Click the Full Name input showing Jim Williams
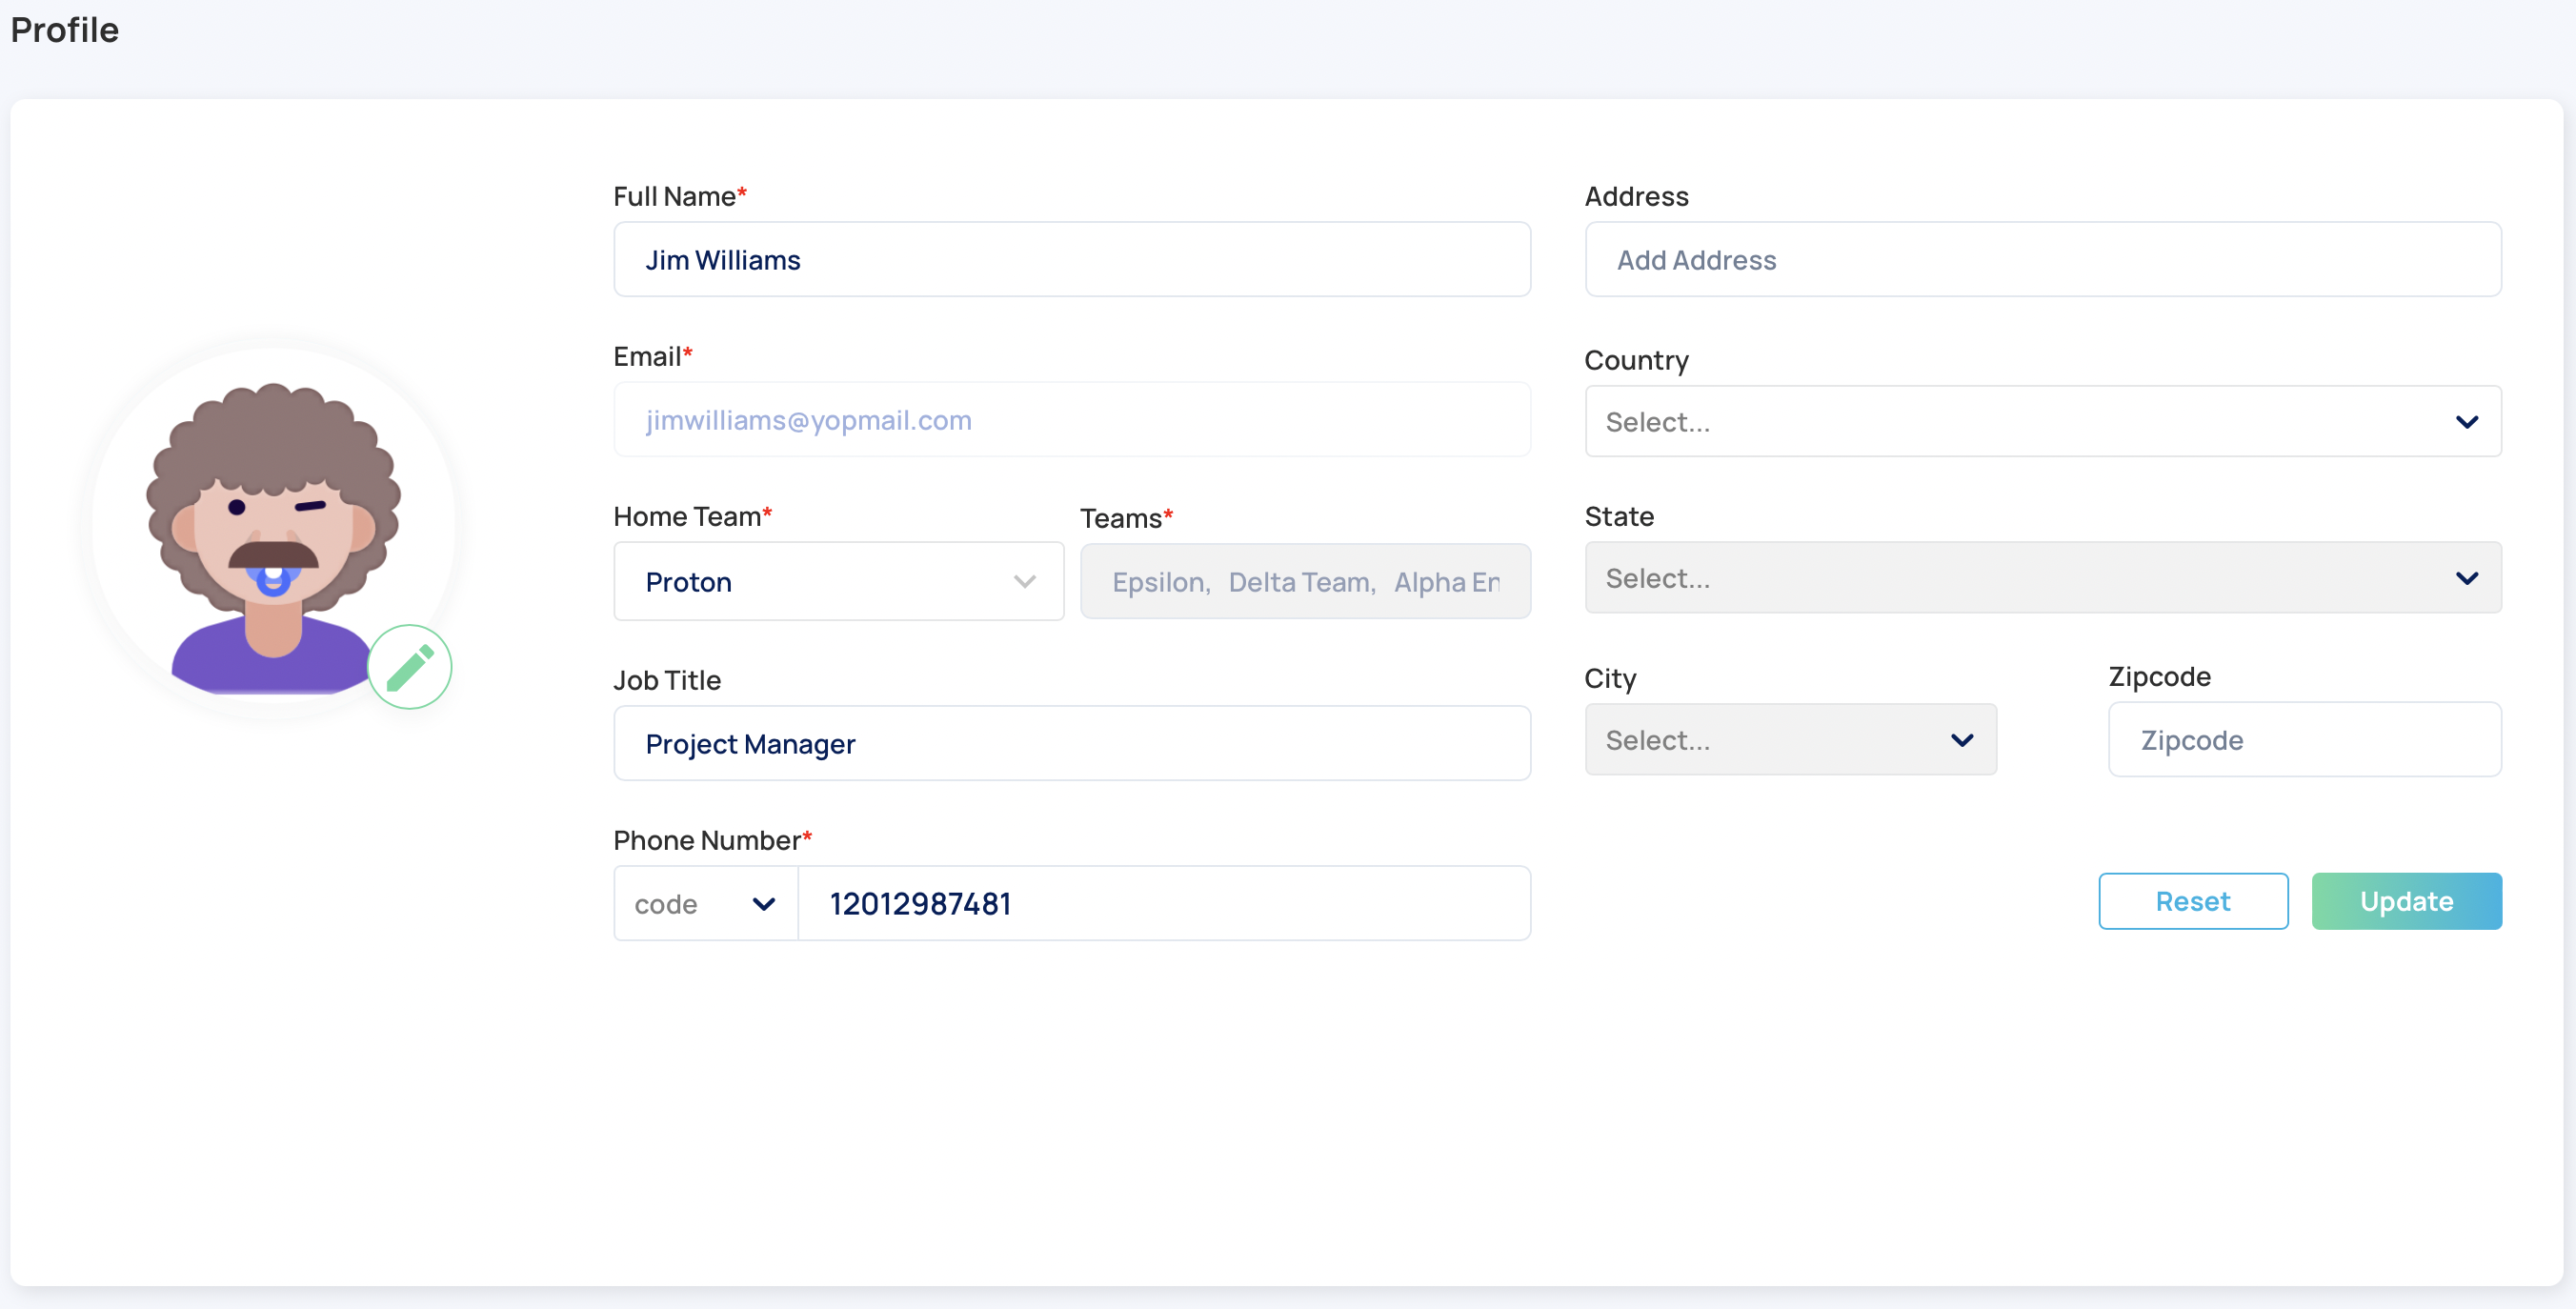 (x=1071, y=259)
